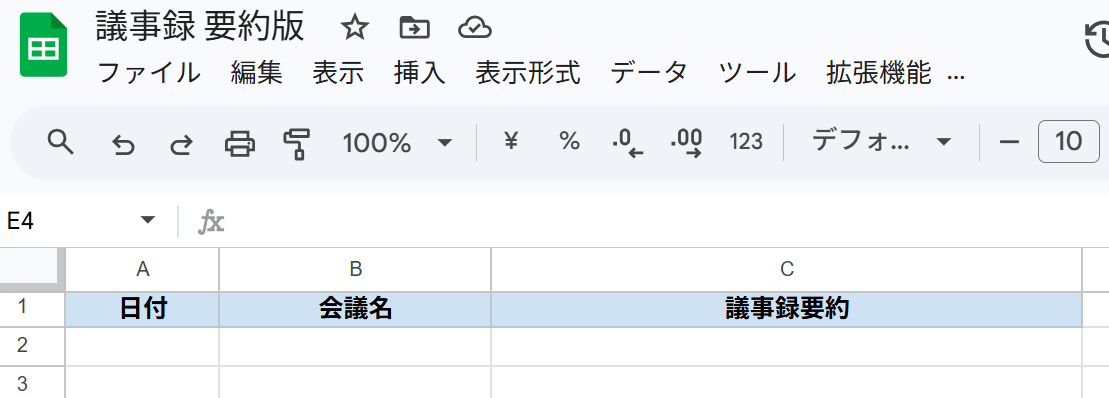Decrease font size with minus button
Image resolution: width=1109 pixels, height=398 pixels.
[x=1009, y=142]
